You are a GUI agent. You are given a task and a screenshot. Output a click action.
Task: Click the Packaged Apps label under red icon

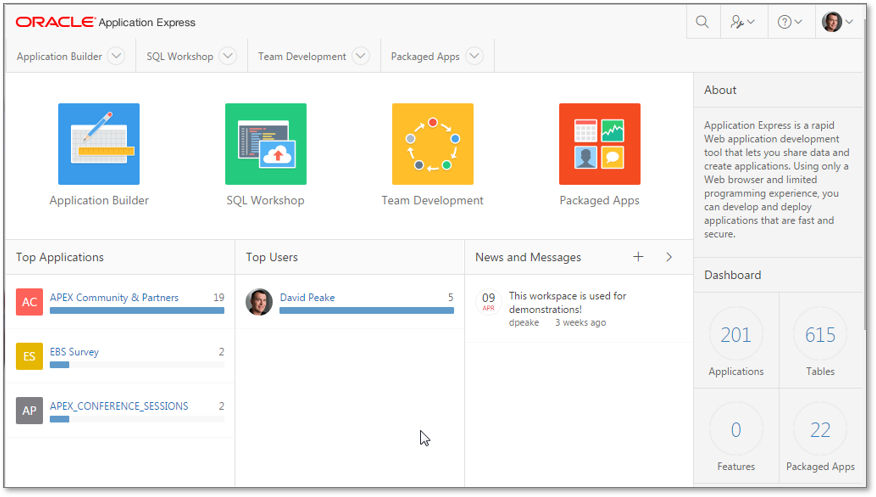point(599,200)
